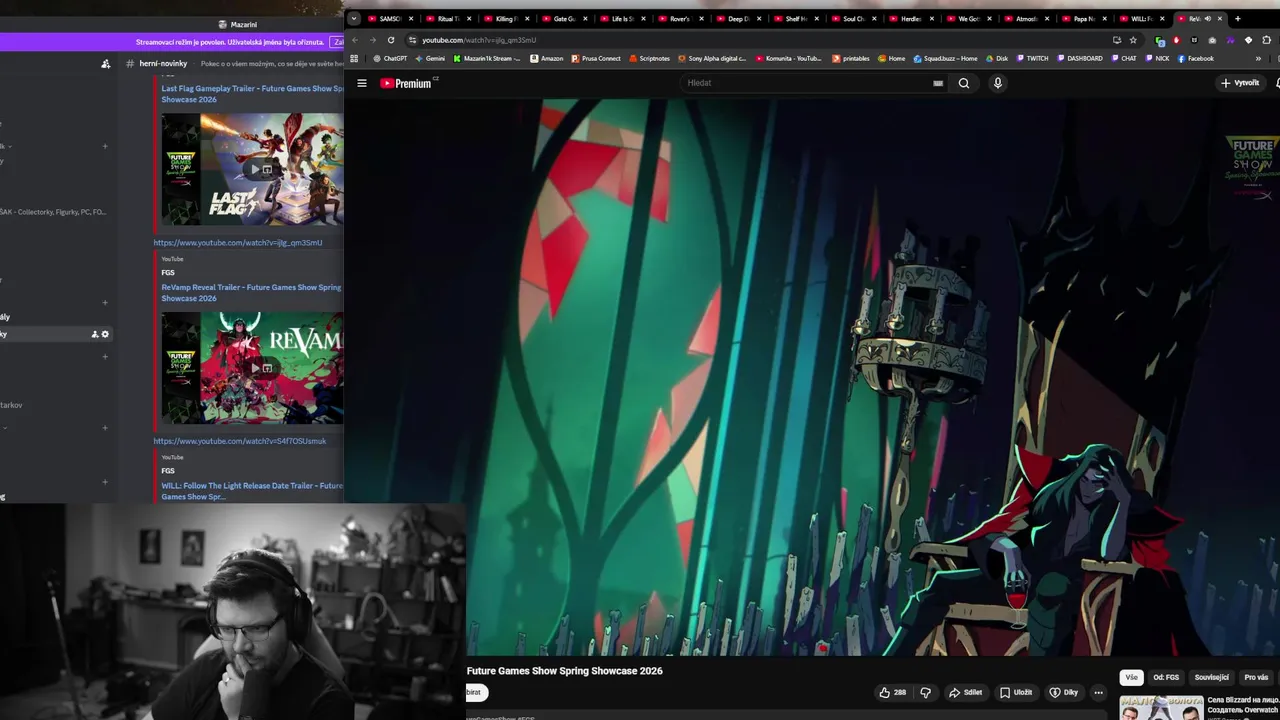Open Chrome apps grid icon in bookmarks bar
The width and height of the screenshot is (1280, 720).
pos(354,58)
